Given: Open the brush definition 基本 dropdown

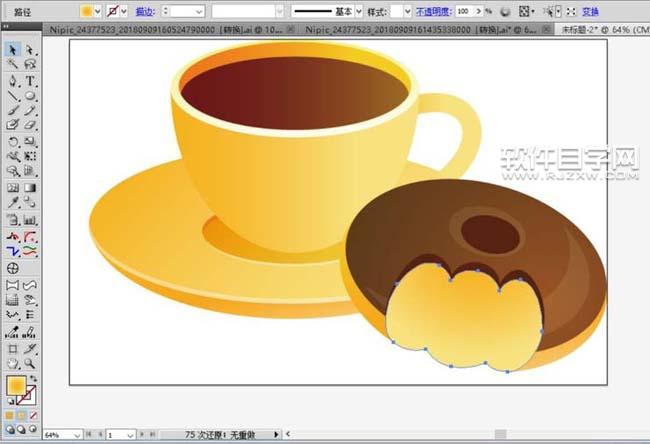Looking at the screenshot, I should (359, 12).
